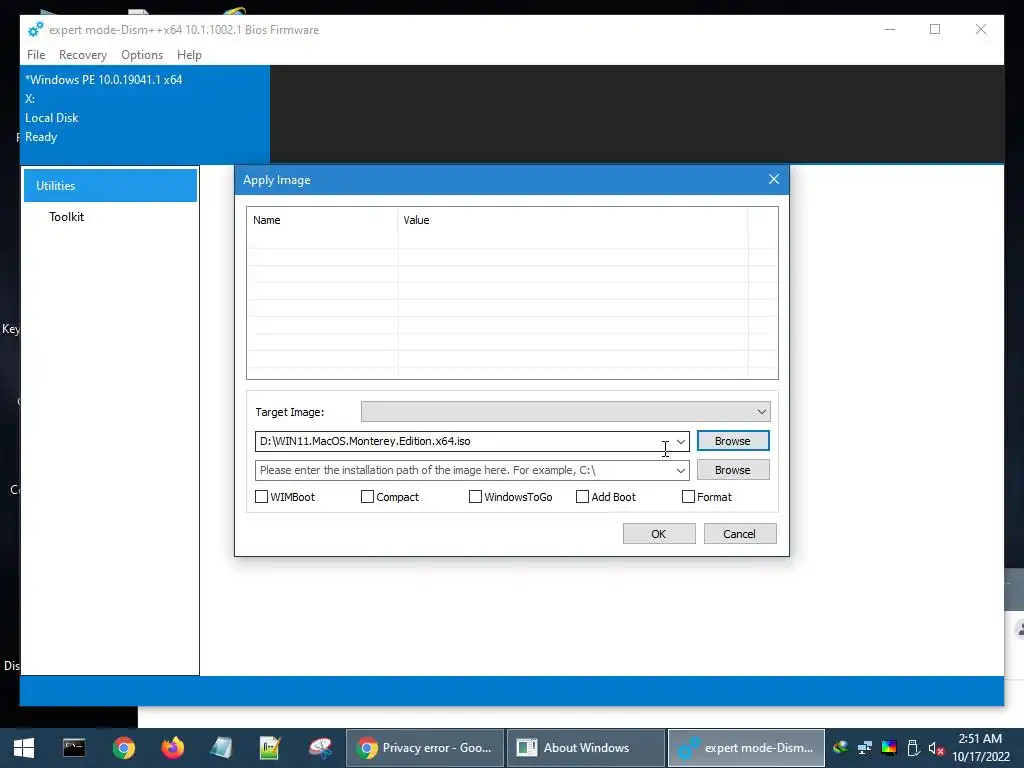Switch to the About Windows taskbar window
Viewport: 1024px width, 768px height.
pos(586,748)
